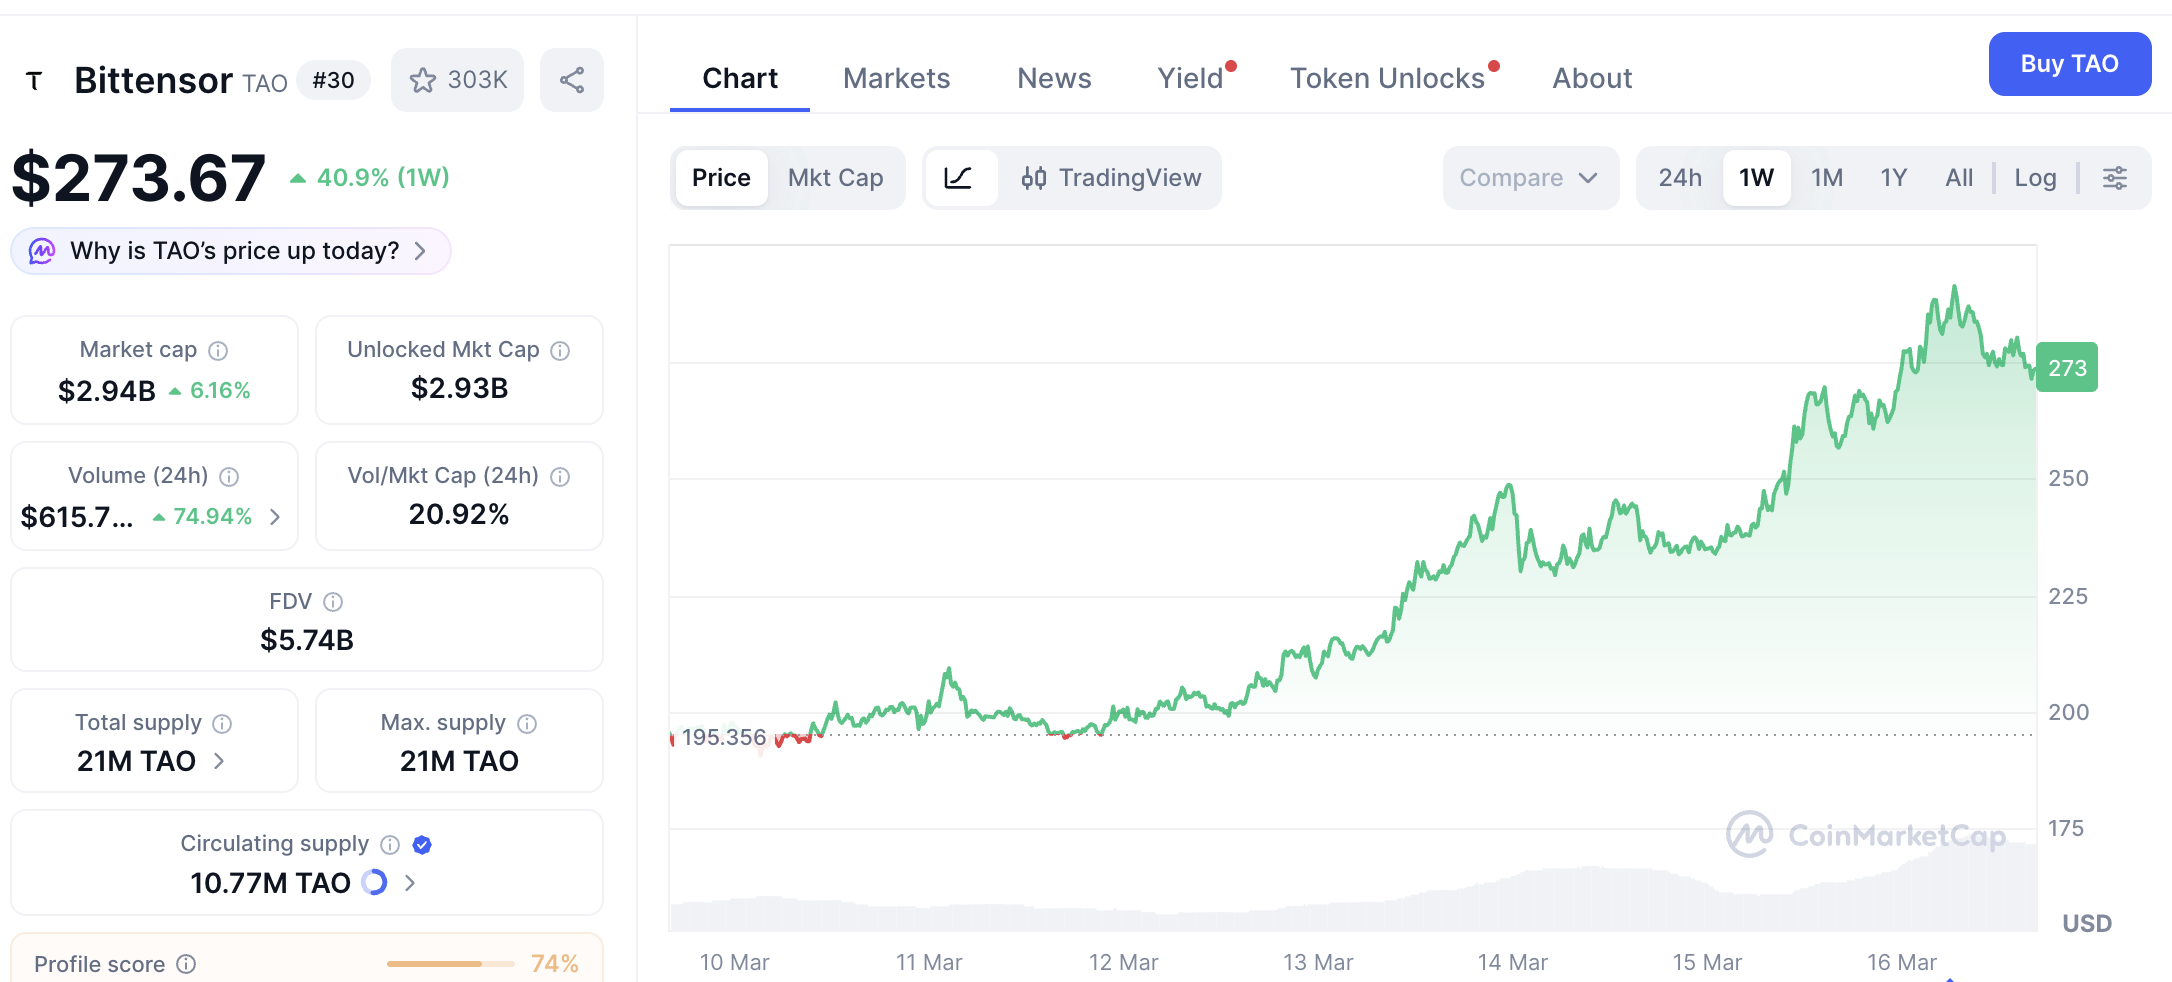Open "Why is TAO's price up today?"
The image size is (2172, 982).
click(231, 251)
